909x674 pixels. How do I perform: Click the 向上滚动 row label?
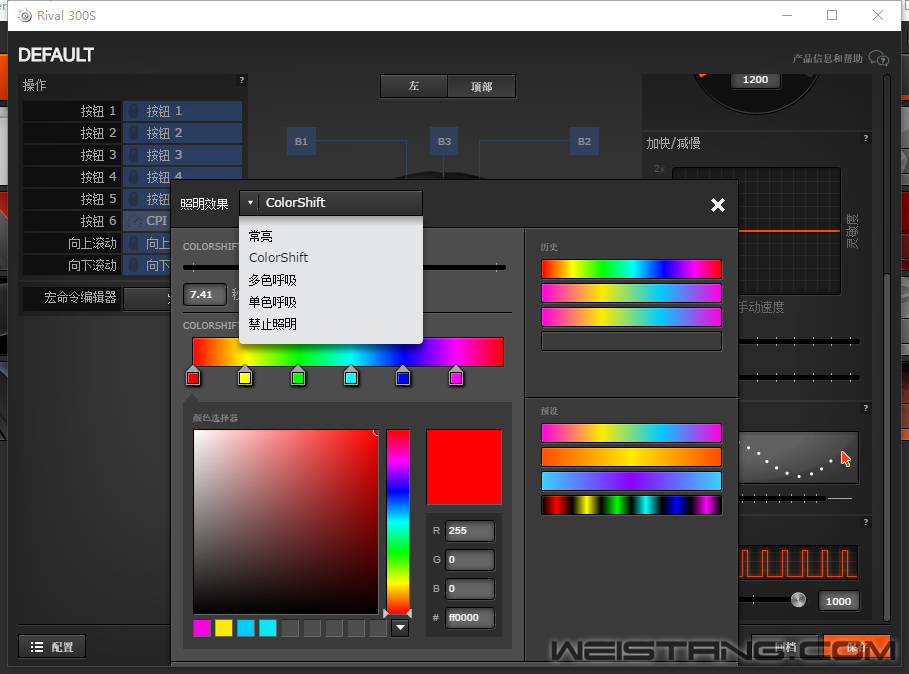tap(92, 243)
